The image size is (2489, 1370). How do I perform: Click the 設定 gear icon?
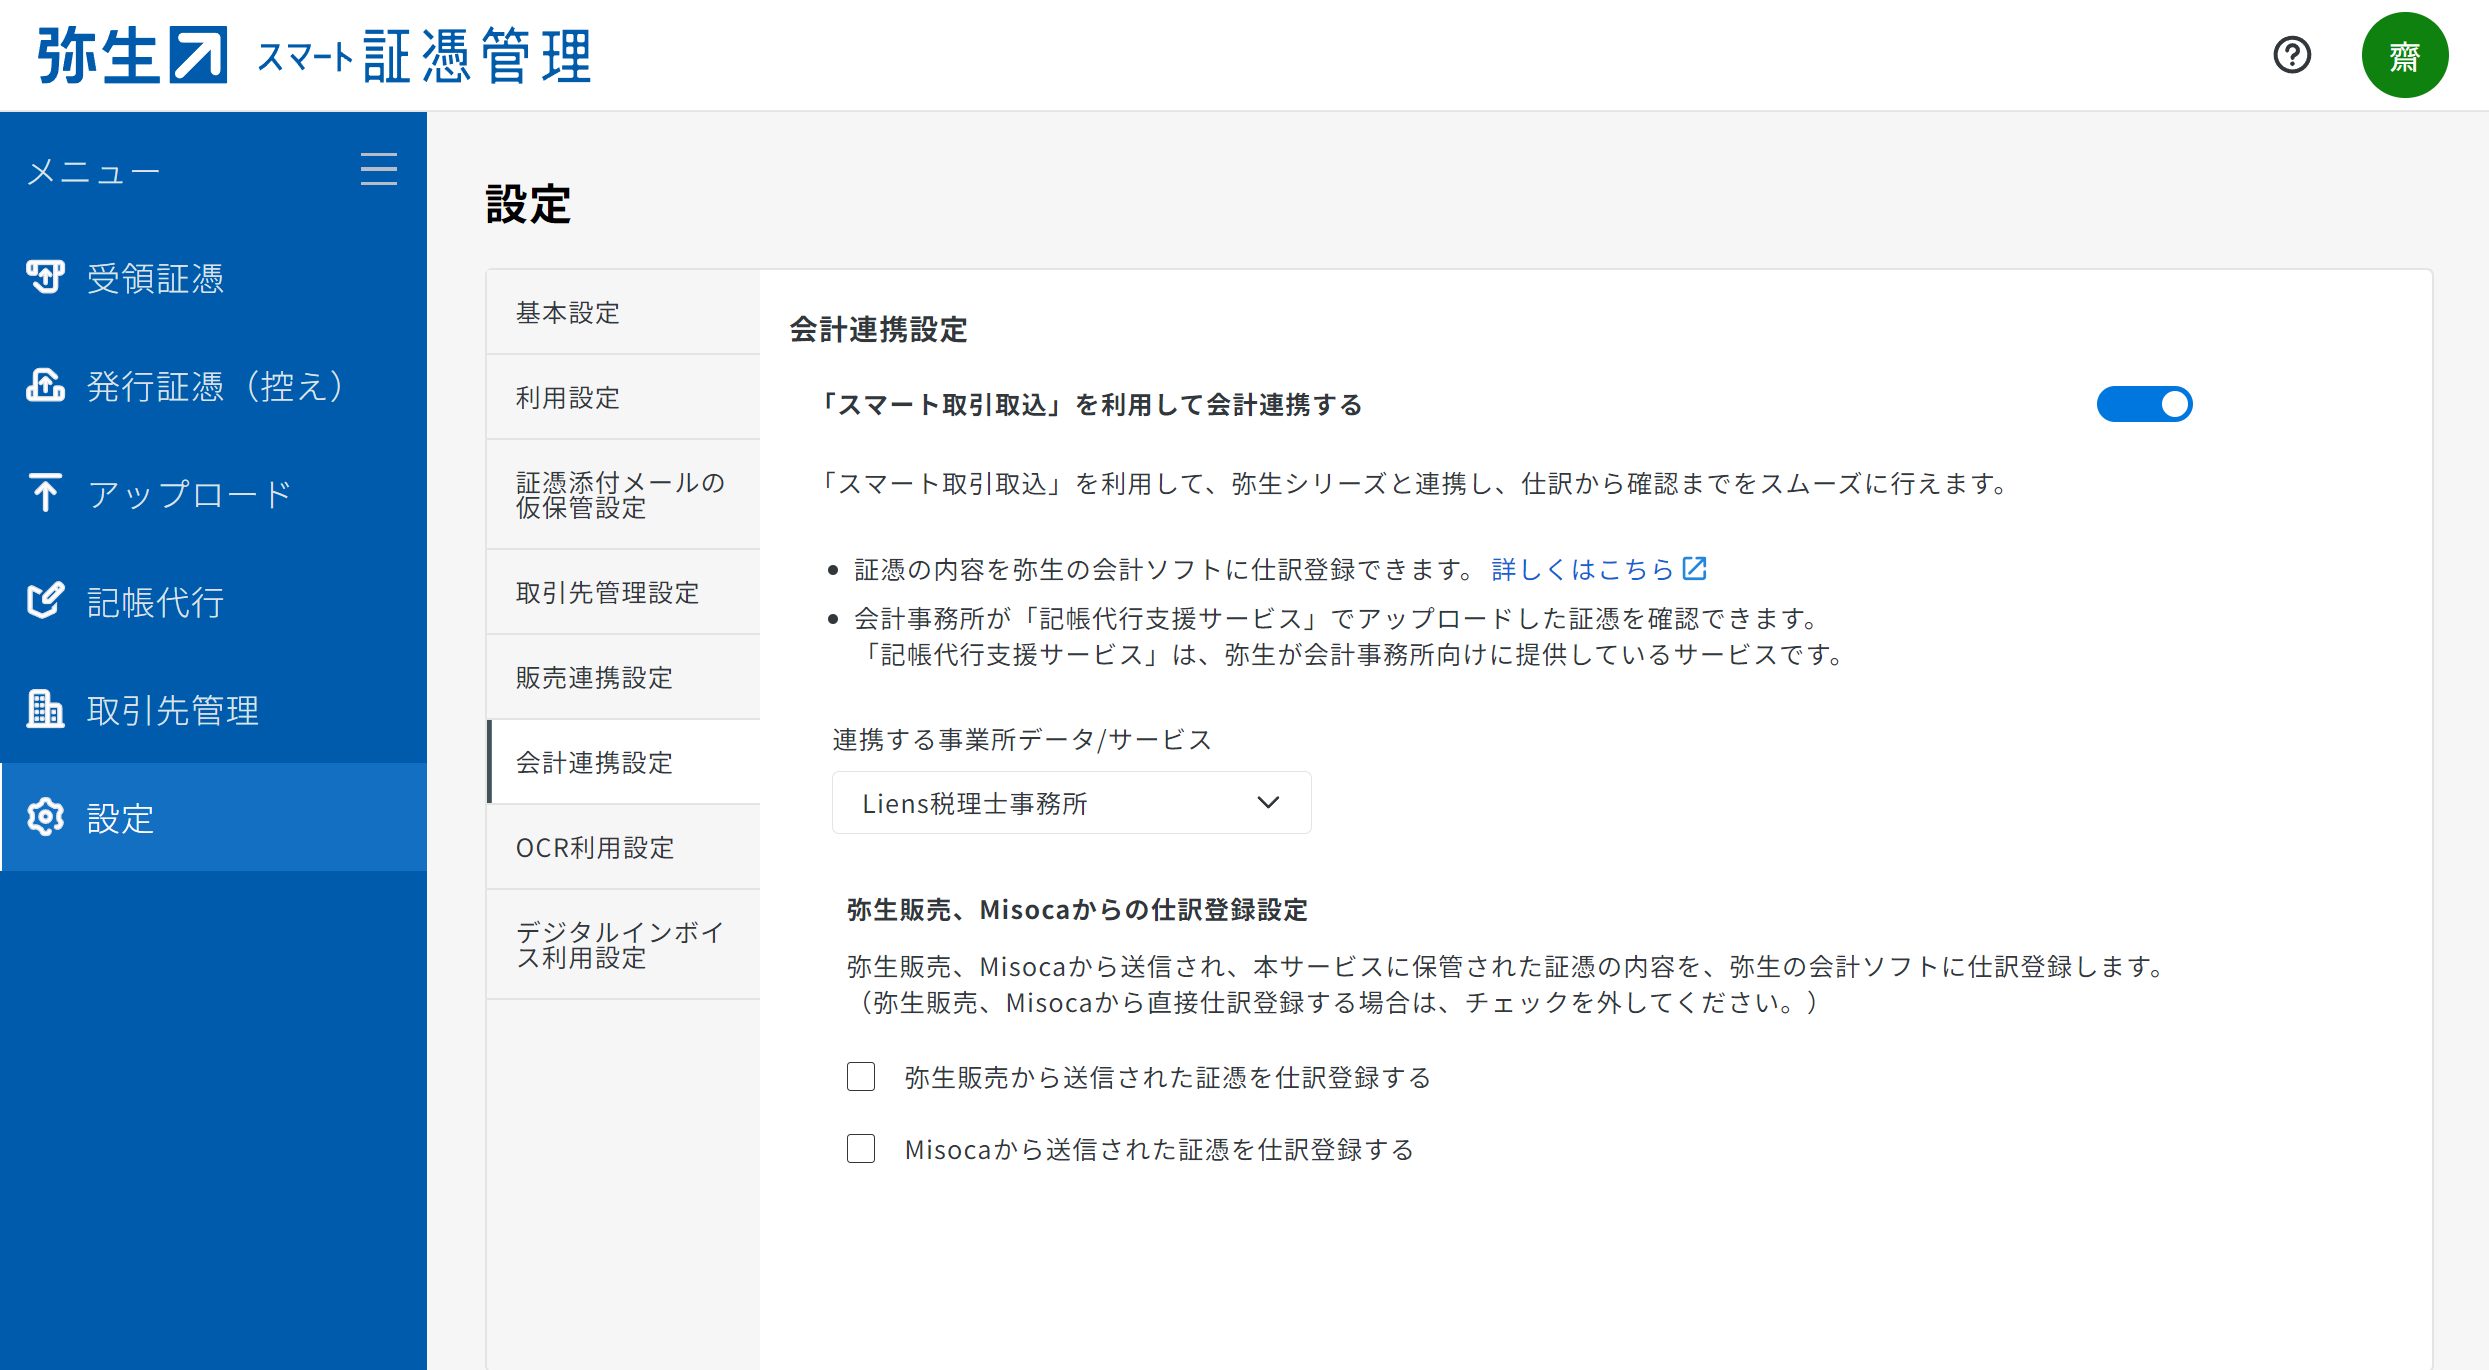[45, 817]
